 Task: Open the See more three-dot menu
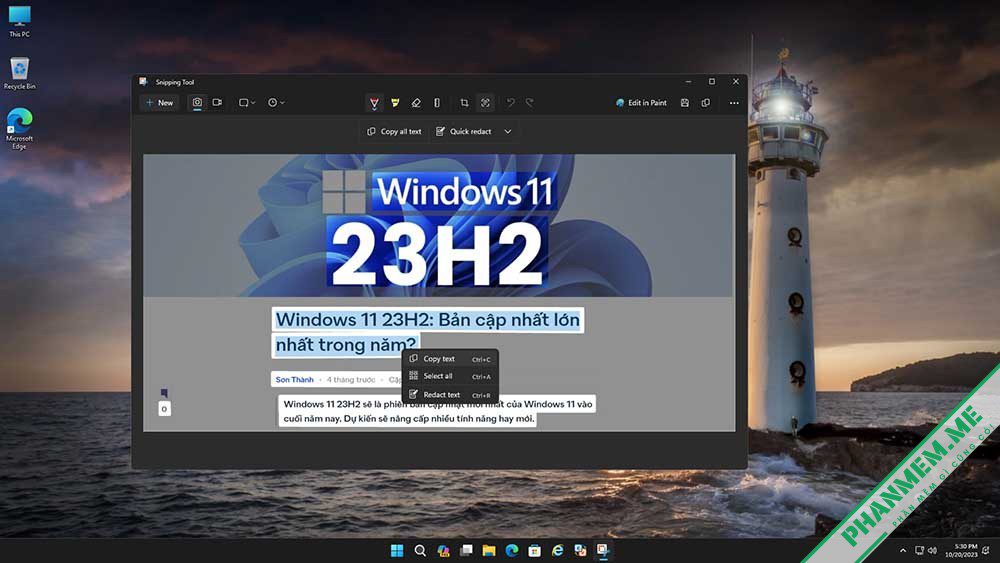pyautogui.click(x=734, y=103)
